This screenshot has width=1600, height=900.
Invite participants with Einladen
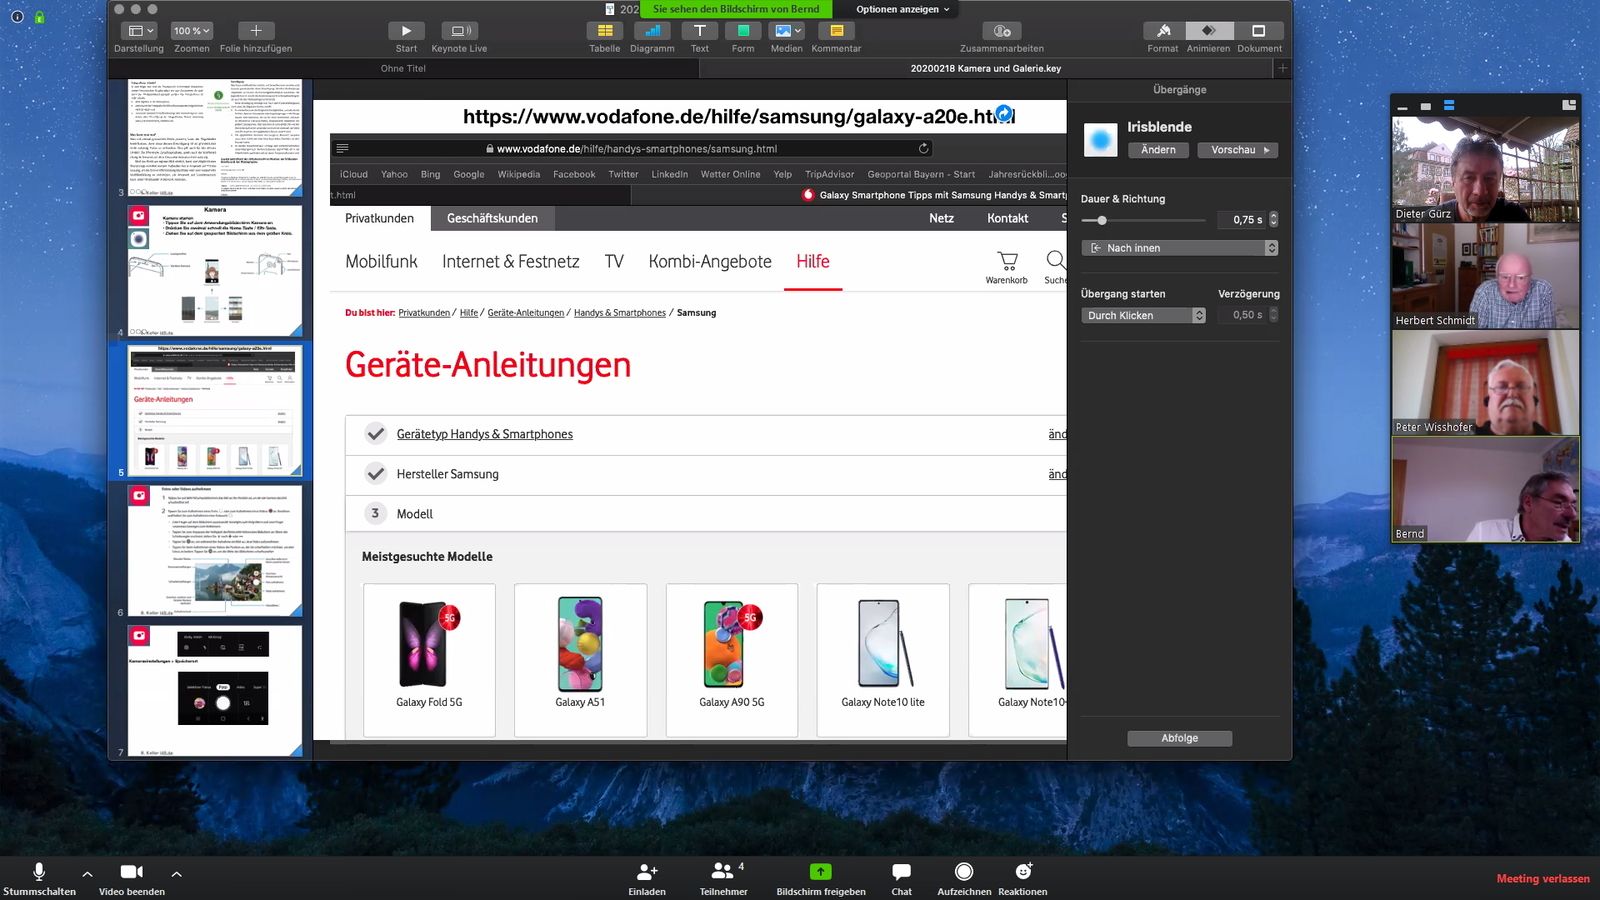[647, 878]
